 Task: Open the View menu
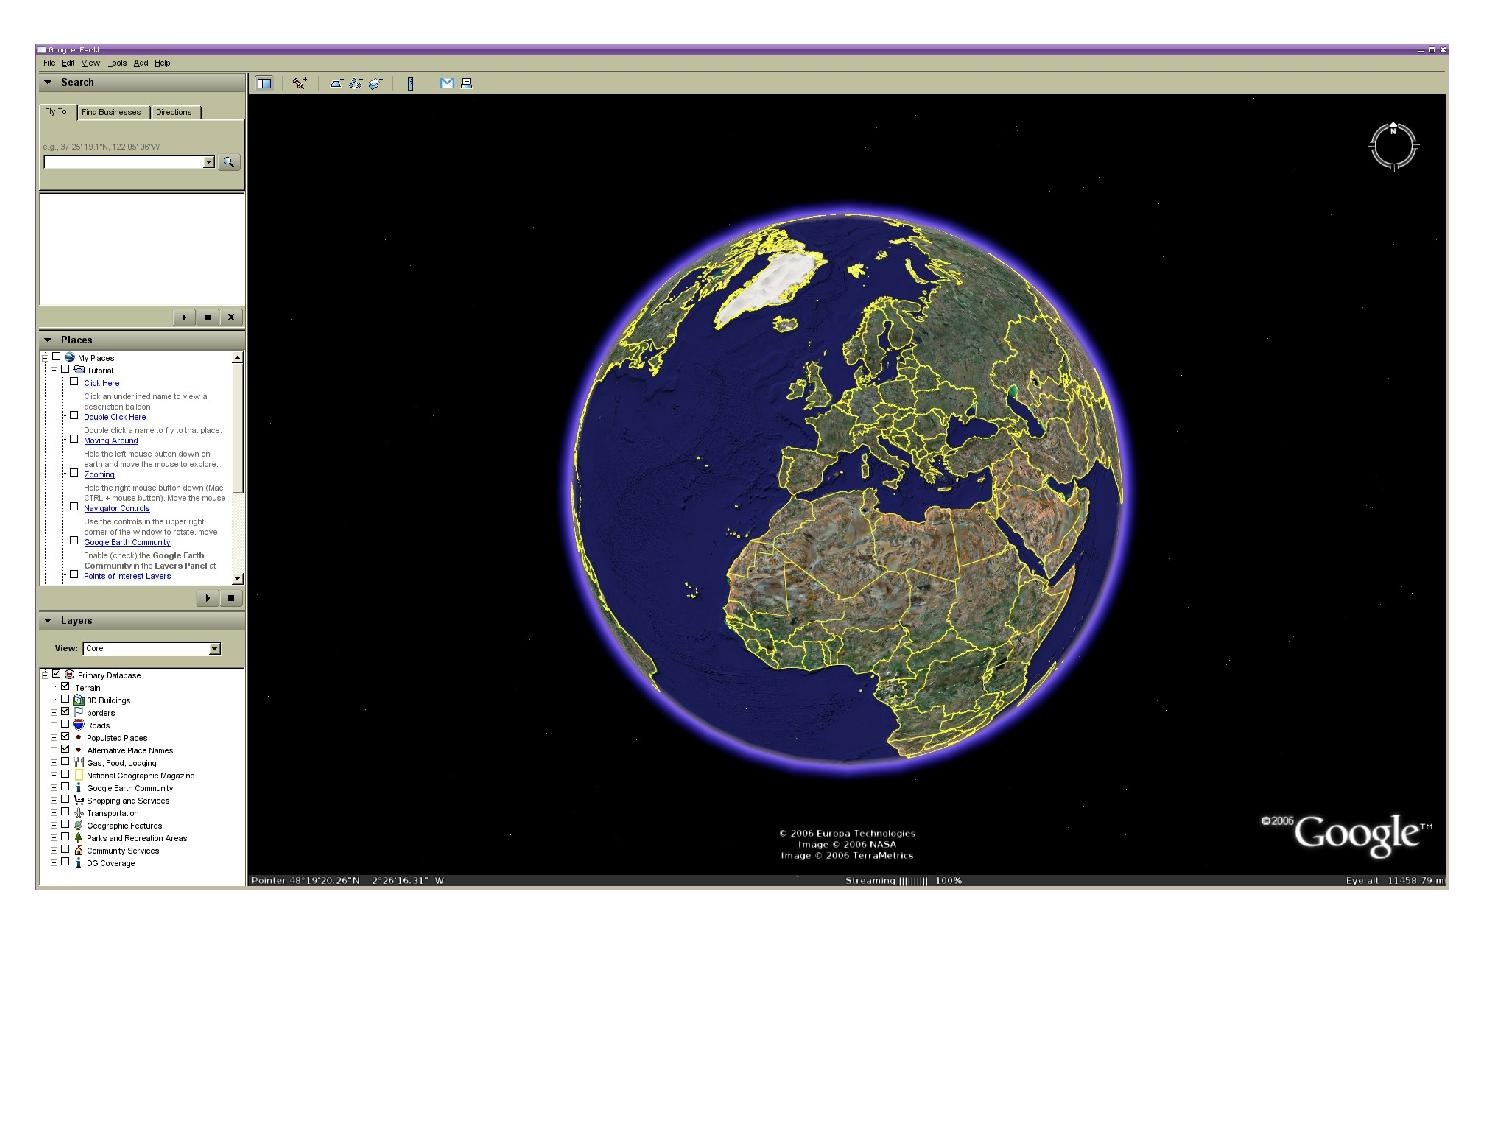pyautogui.click(x=91, y=63)
